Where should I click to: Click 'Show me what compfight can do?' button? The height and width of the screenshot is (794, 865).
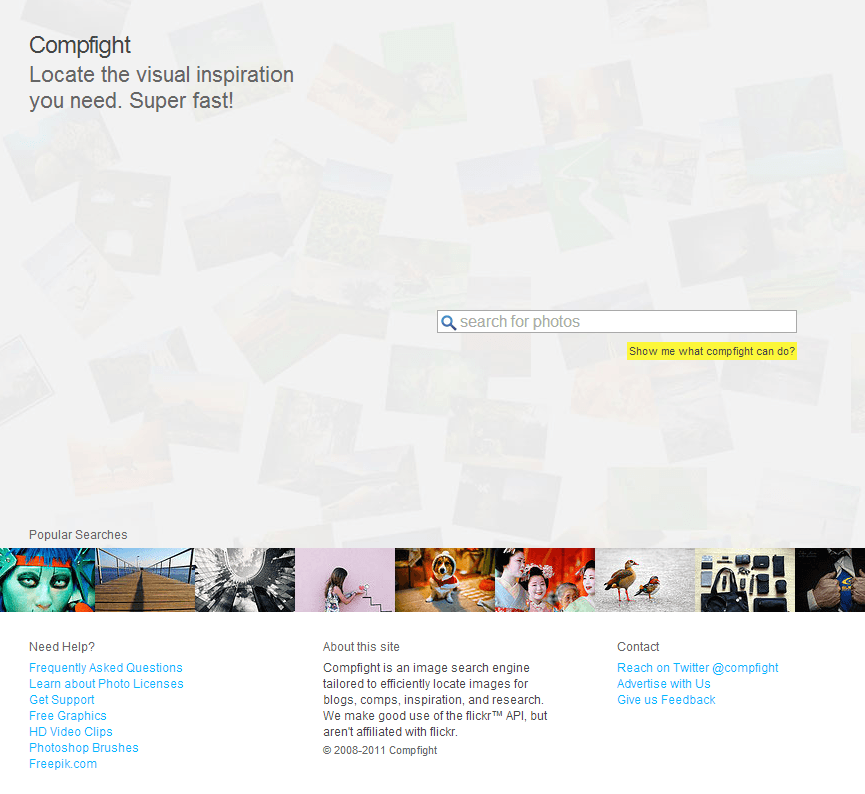point(712,351)
